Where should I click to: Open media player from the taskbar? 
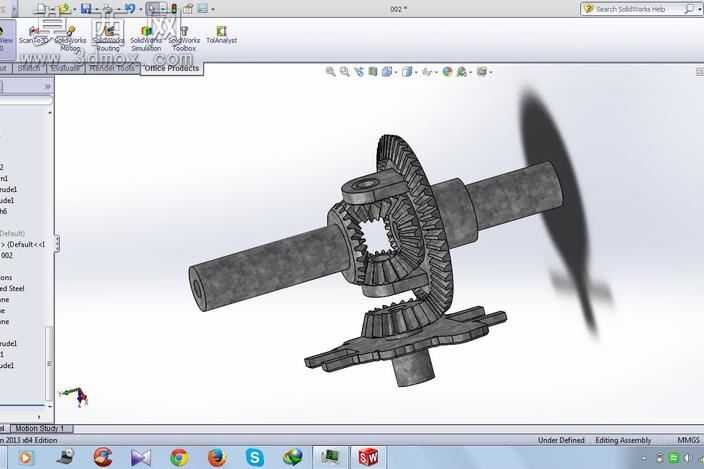[x=26, y=457]
